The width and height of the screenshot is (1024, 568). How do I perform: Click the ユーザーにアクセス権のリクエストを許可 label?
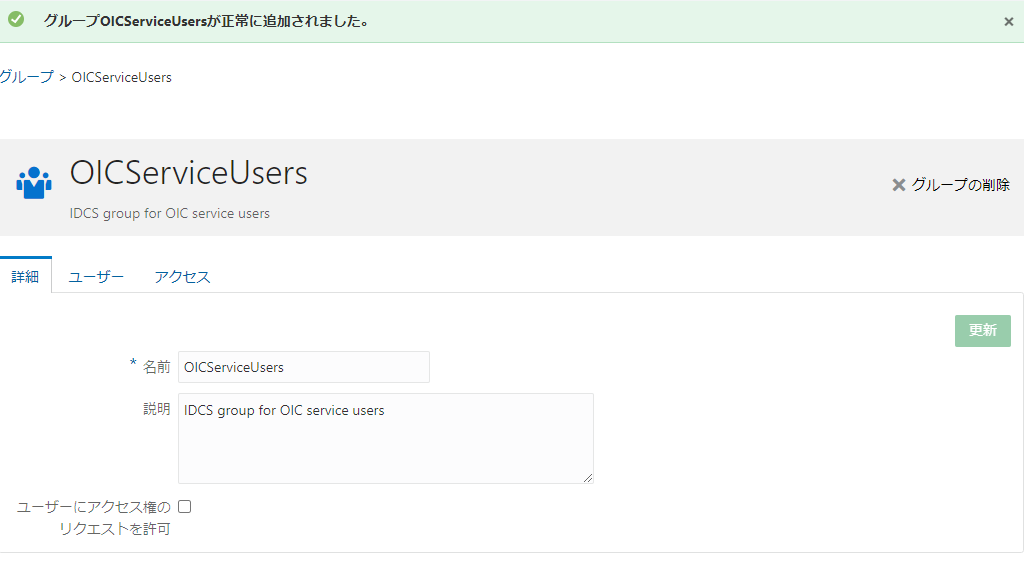coord(94,517)
